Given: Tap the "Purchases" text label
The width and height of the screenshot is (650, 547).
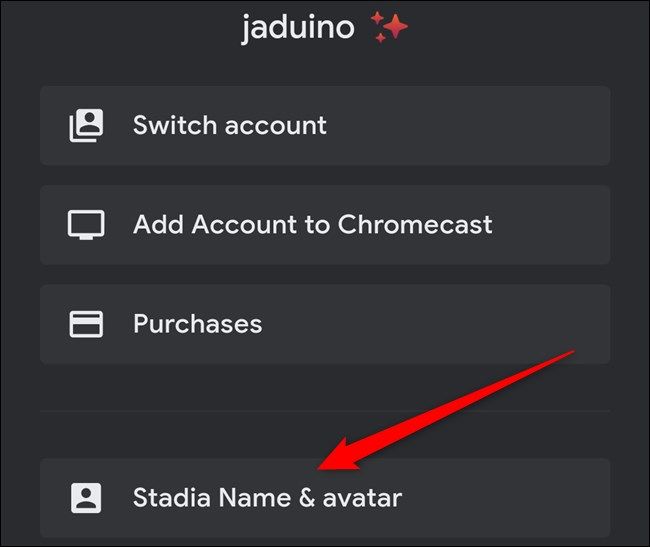Looking at the screenshot, I should (198, 324).
